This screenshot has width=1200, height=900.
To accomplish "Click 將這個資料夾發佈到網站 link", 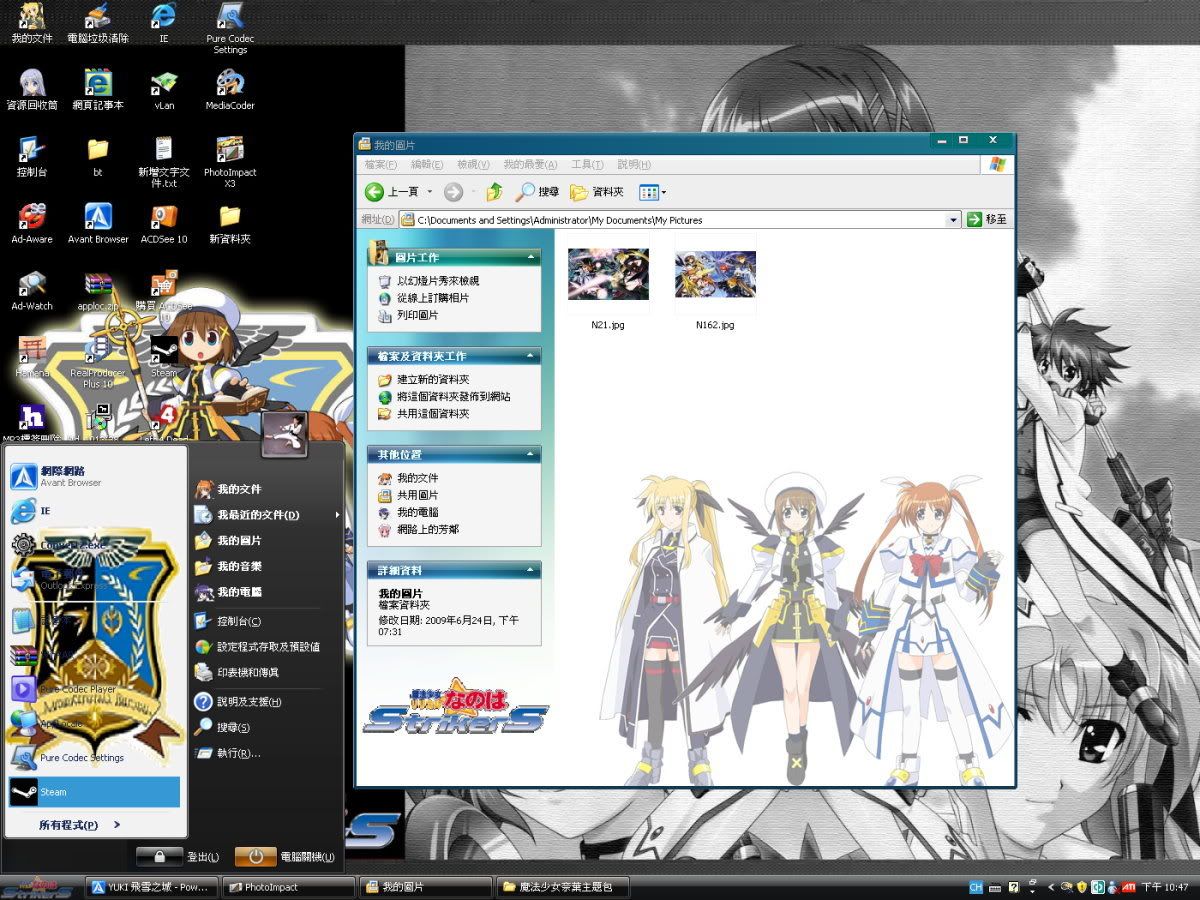I will pyautogui.click(x=454, y=397).
